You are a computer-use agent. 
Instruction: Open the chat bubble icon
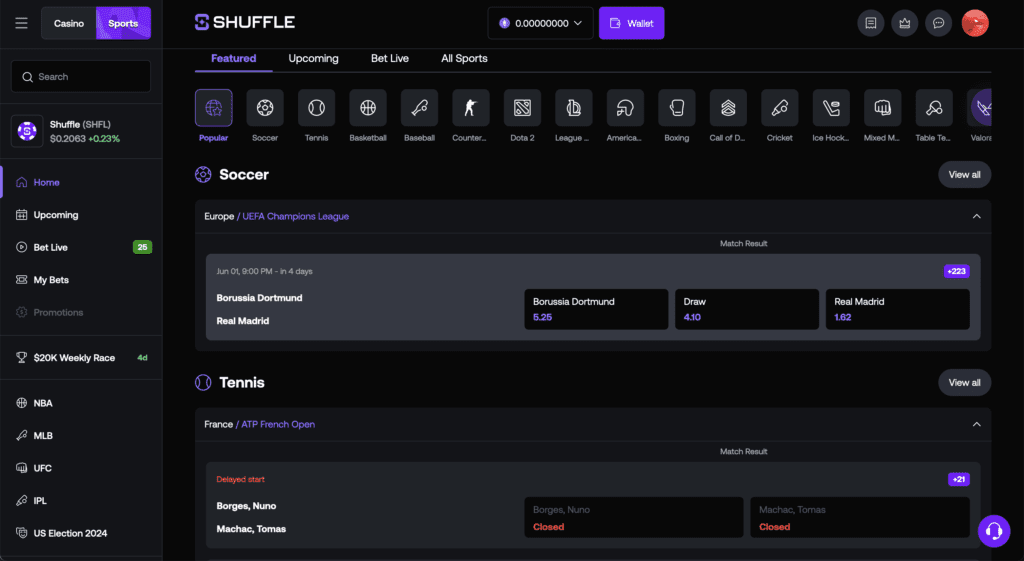coord(938,23)
